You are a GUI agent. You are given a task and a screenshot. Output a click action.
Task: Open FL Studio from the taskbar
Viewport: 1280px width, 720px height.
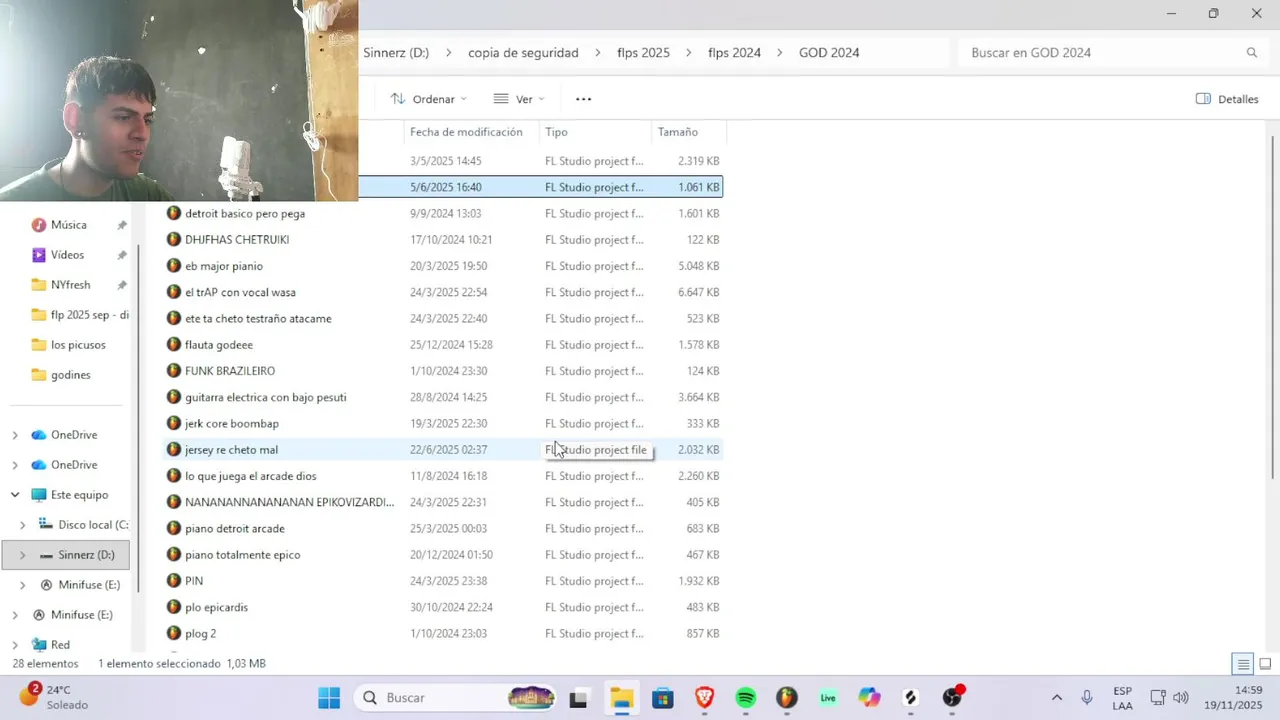[x=787, y=698]
